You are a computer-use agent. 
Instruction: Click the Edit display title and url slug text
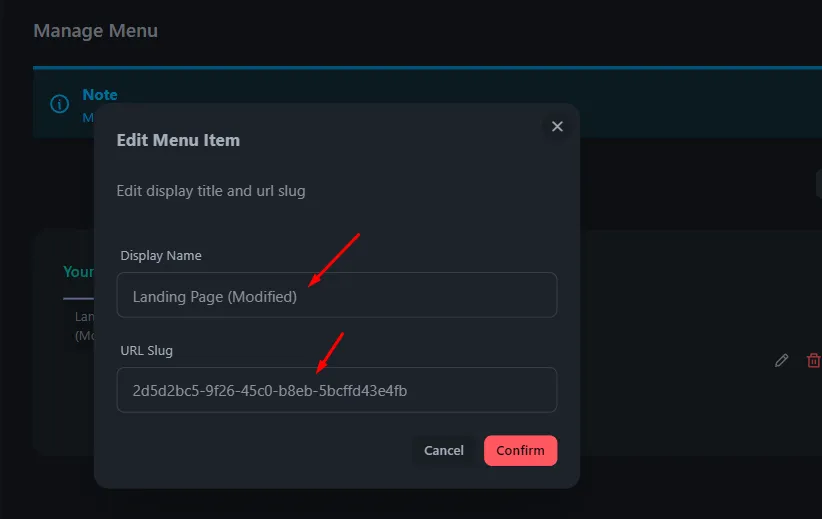[211, 191]
